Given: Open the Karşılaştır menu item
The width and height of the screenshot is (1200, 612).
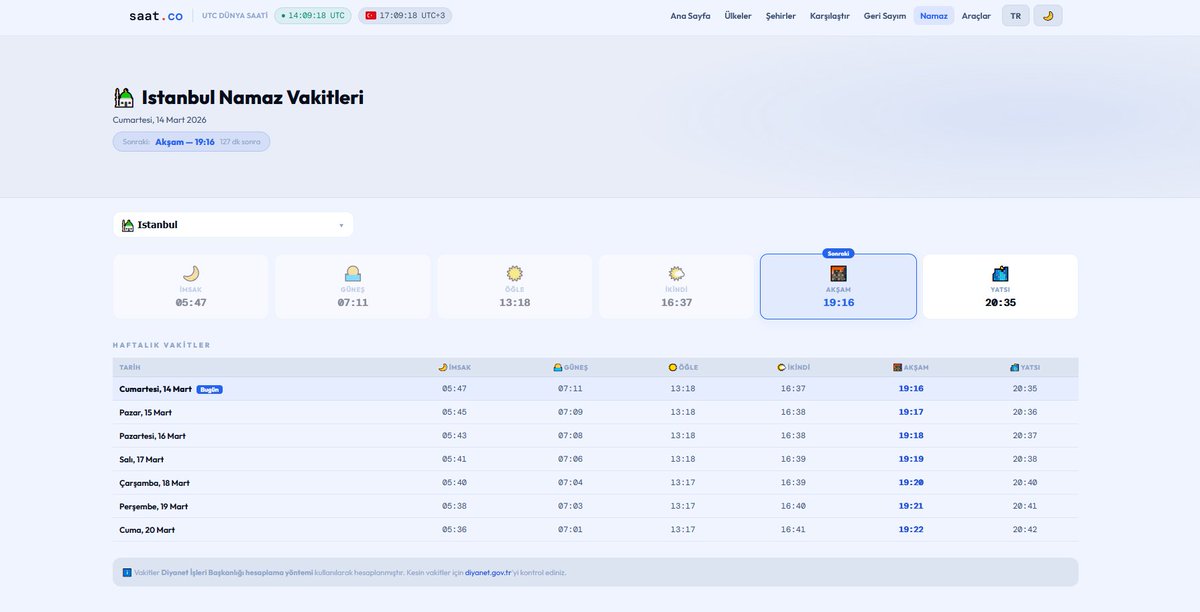Looking at the screenshot, I should point(830,16).
